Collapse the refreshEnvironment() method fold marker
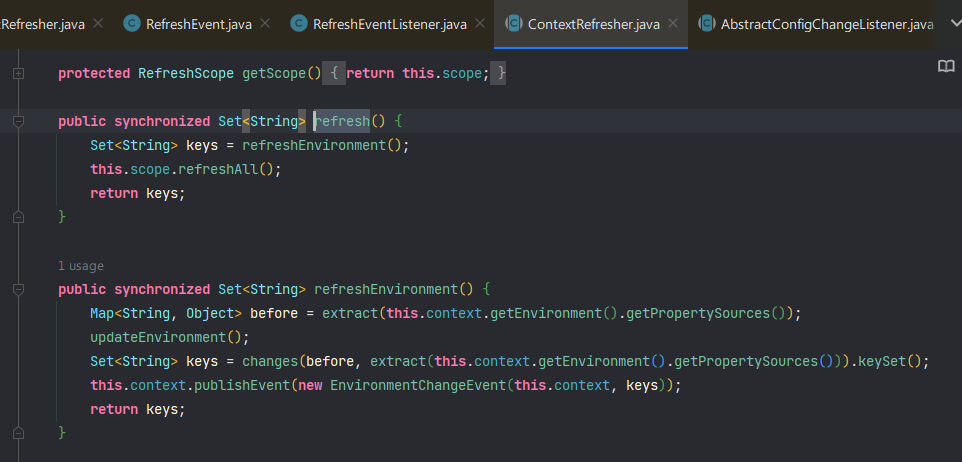This screenshot has height=462, width=962. [x=18, y=289]
